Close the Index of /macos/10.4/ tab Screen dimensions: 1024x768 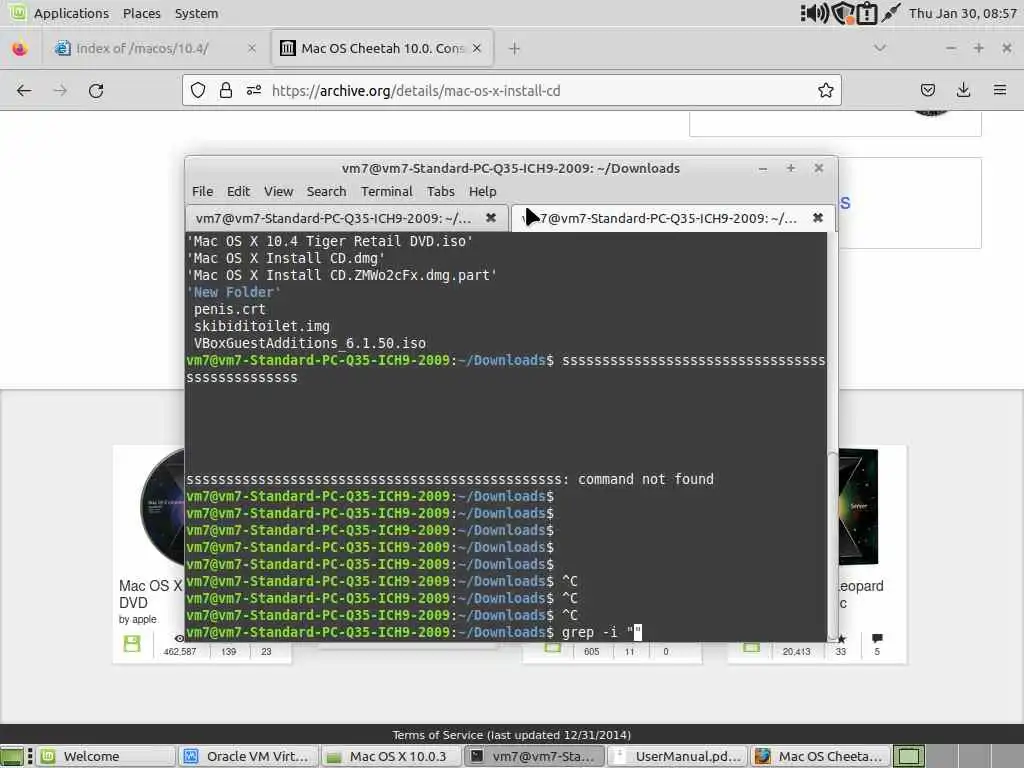tap(251, 48)
